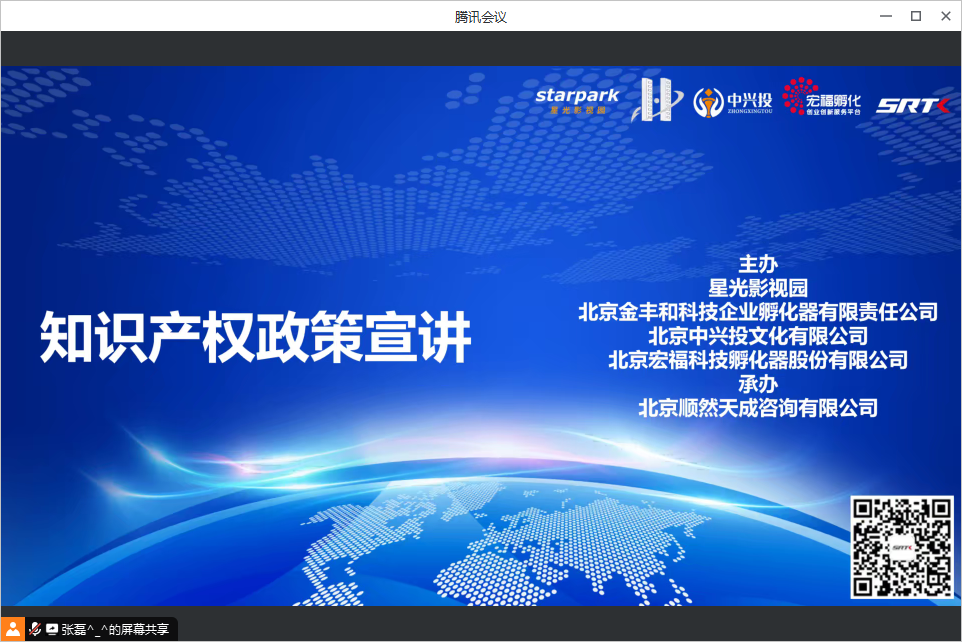Click the orange participant avatar icon

pos(12,629)
